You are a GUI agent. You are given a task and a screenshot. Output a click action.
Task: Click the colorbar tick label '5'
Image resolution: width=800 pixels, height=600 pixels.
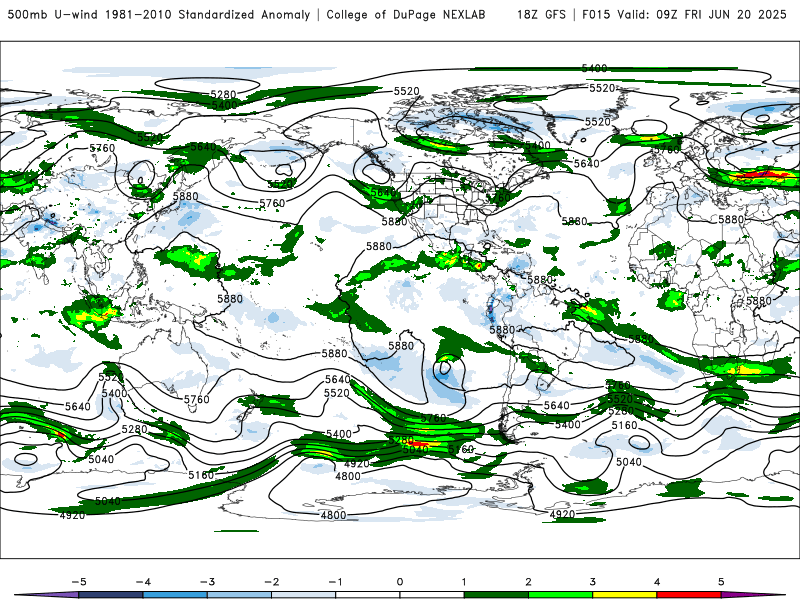tap(721, 582)
